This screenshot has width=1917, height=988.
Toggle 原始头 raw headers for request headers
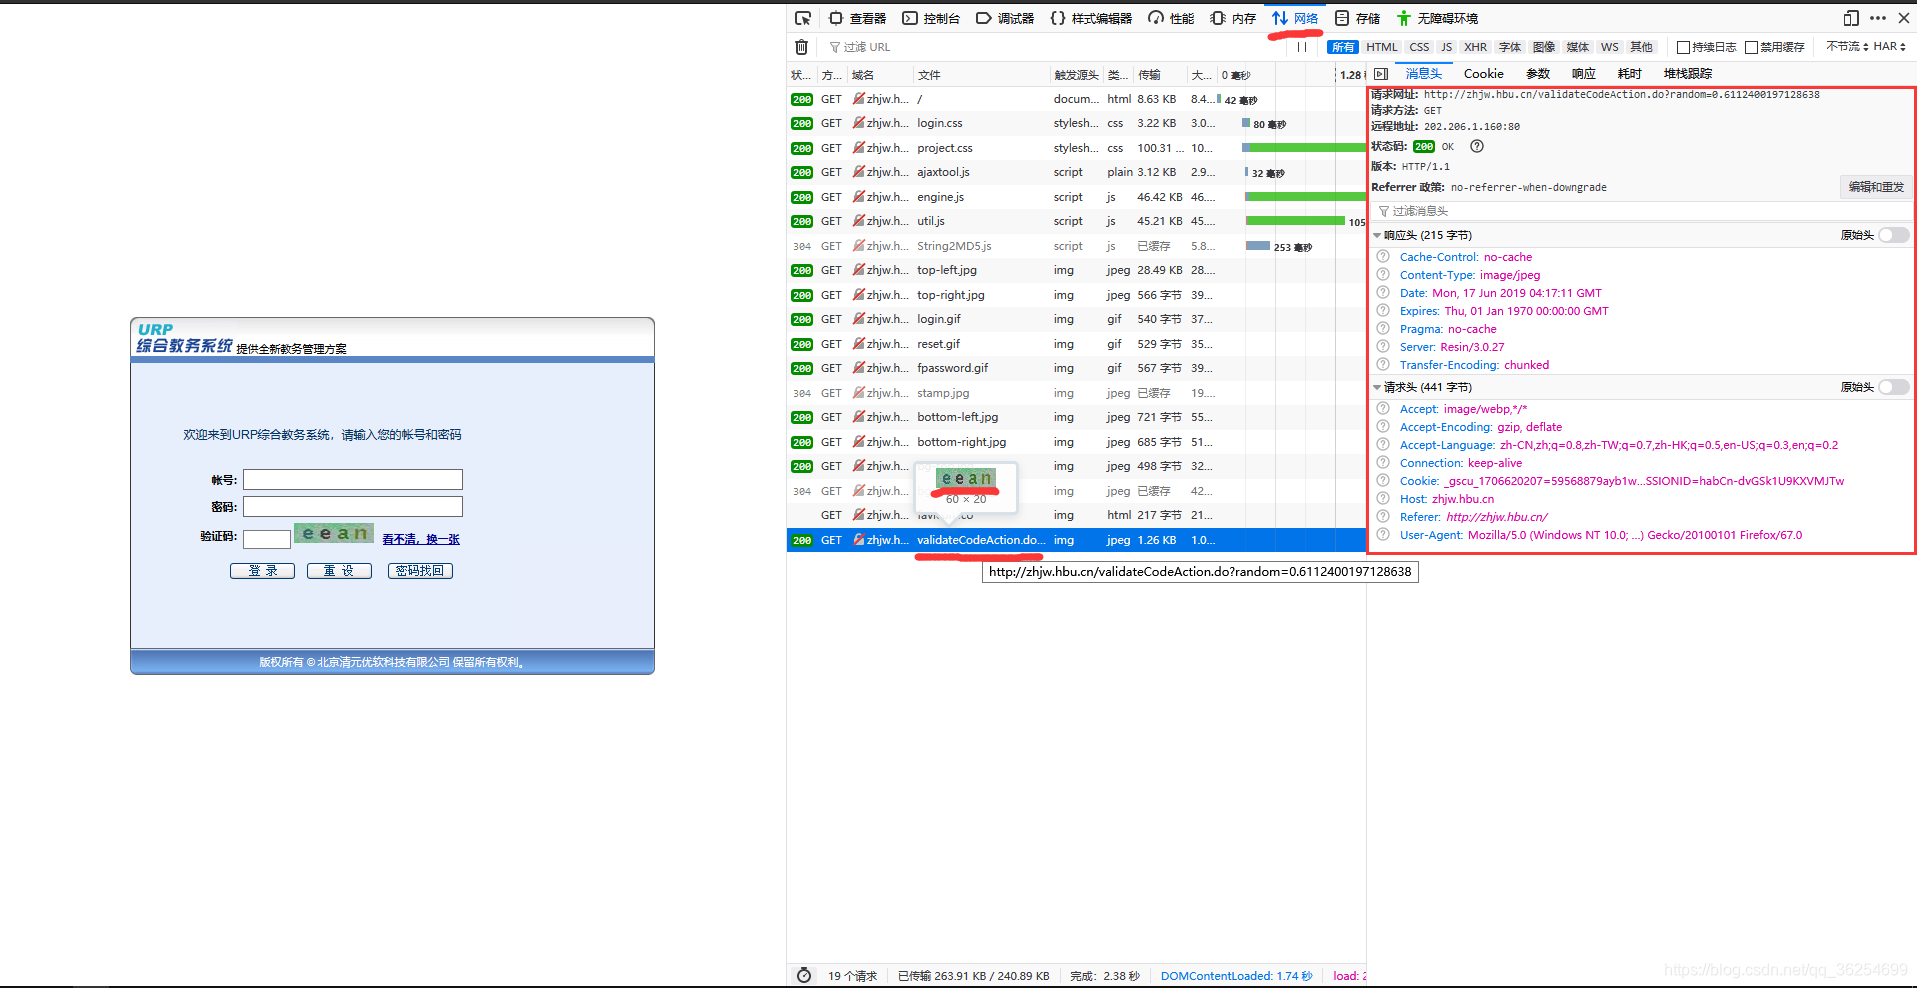click(x=1893, y=387)
